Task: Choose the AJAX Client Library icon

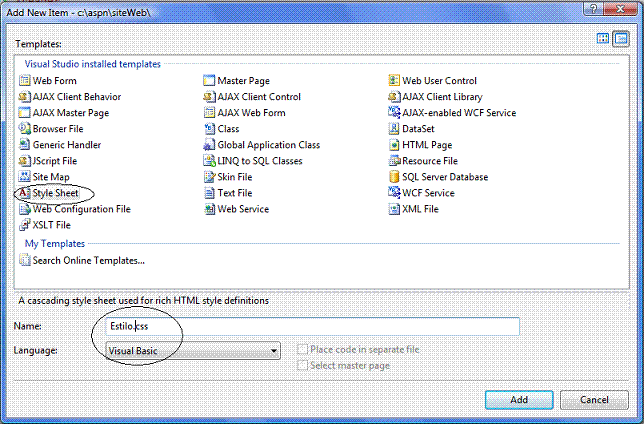Action: (x=394, y=97)
